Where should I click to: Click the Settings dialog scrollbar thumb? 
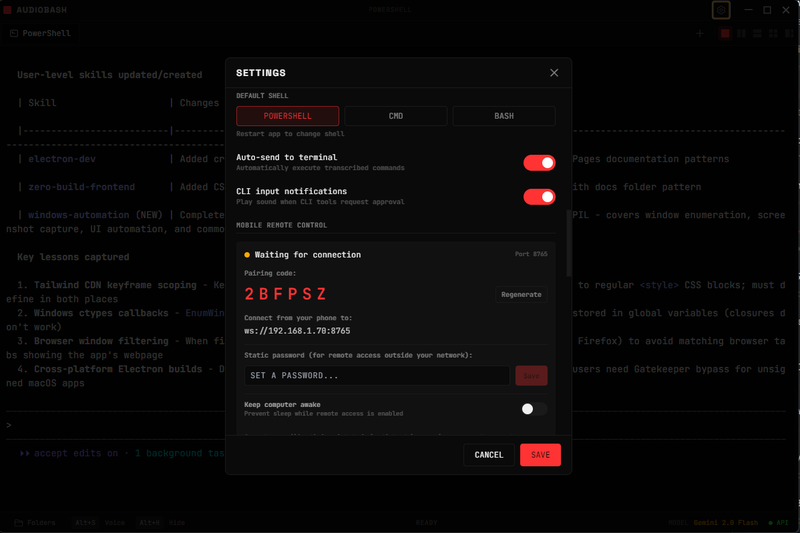568,243
